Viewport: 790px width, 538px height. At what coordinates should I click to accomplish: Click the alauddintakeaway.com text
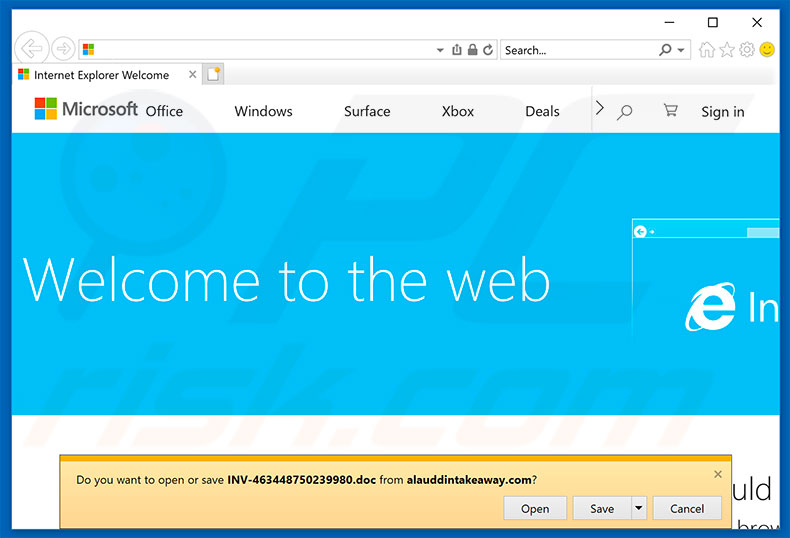(x=469, y=480)
